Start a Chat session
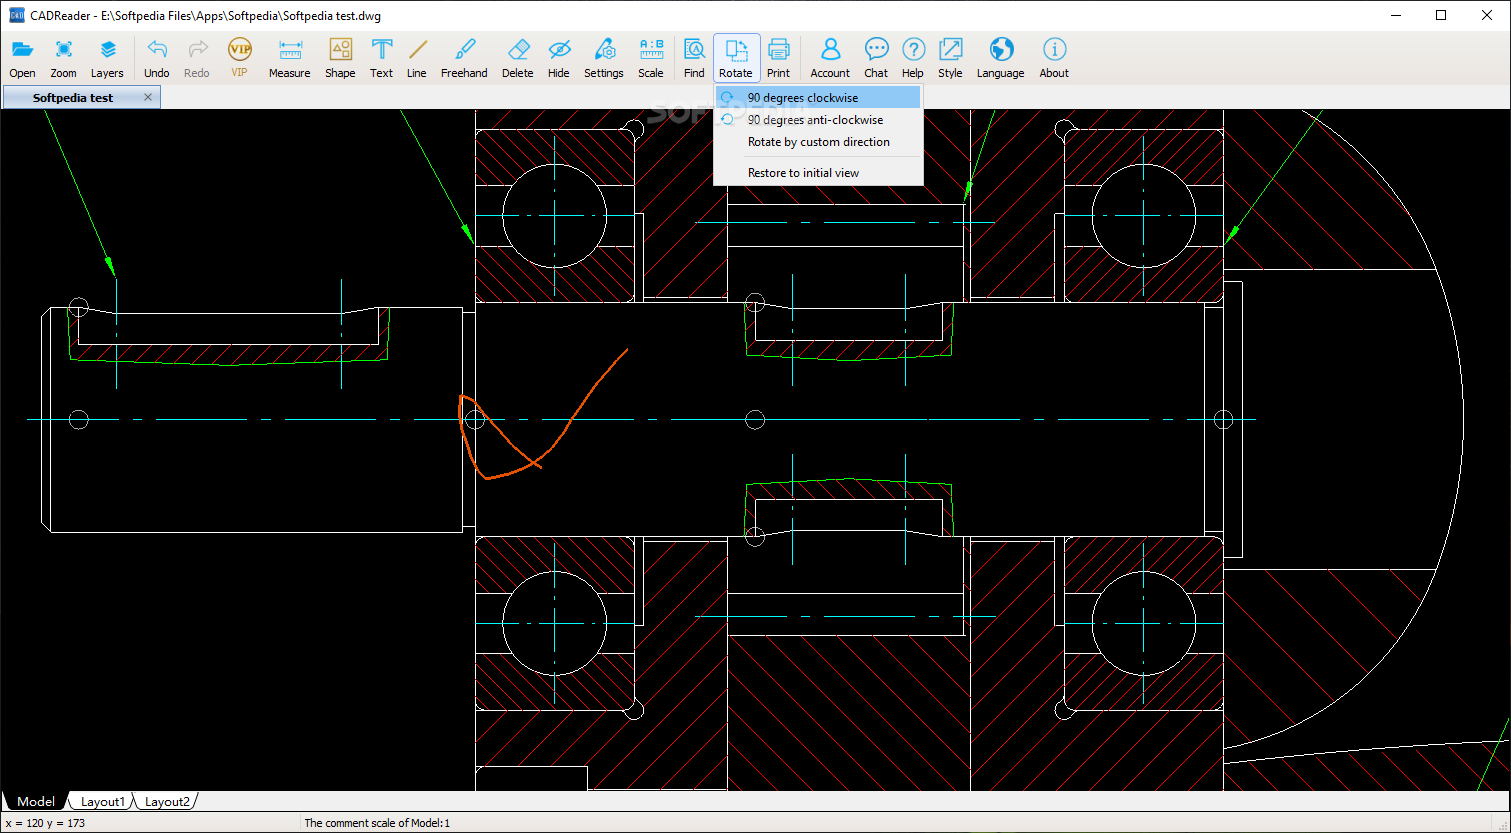 tap(876, 59)
